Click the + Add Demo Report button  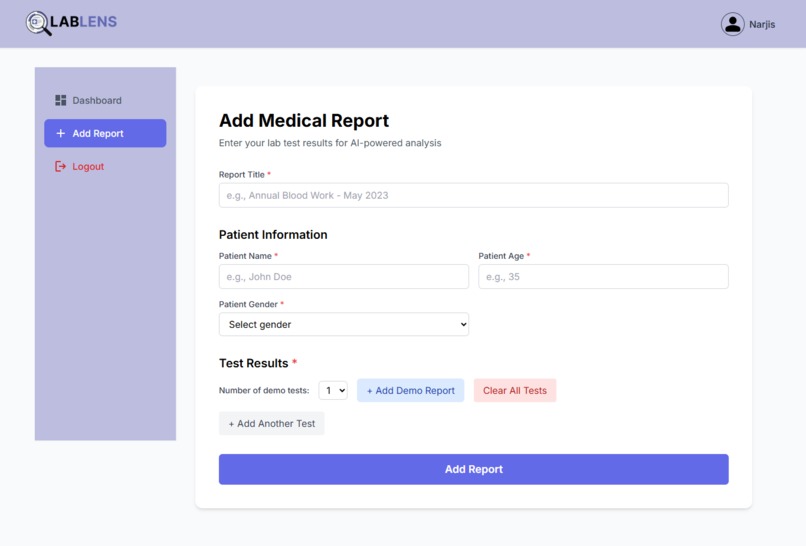pyautogui.click(x=410, y=390)
